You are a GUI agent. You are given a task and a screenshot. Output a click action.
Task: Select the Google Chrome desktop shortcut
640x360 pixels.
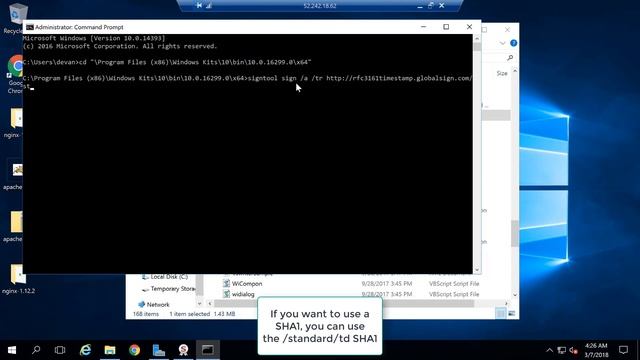(x=15, y=74)
